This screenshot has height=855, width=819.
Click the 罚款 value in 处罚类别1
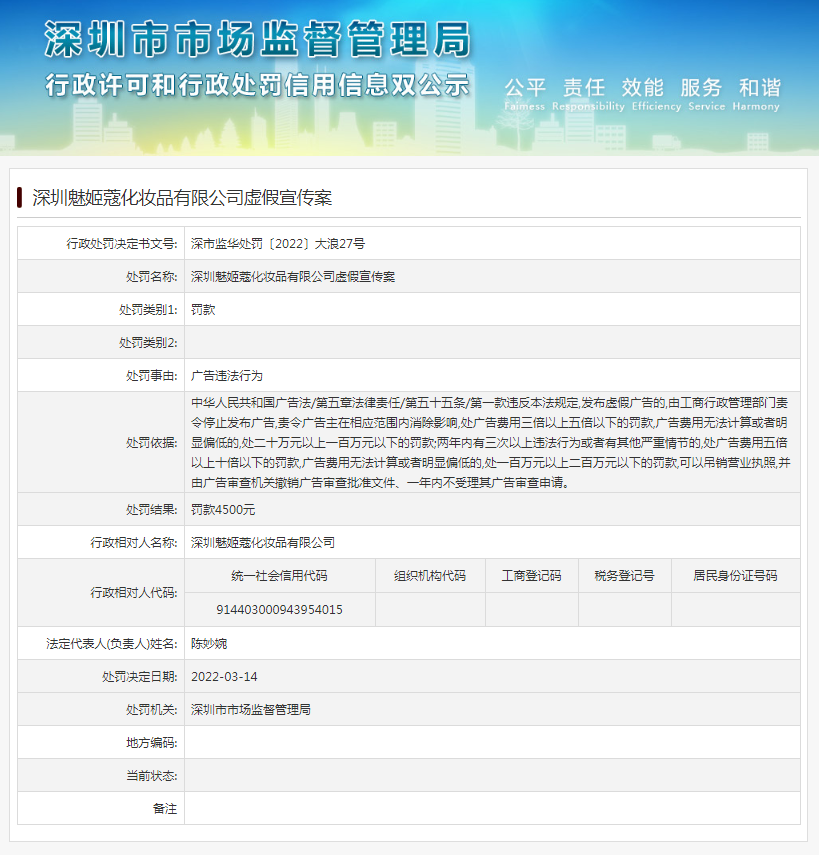203,310
